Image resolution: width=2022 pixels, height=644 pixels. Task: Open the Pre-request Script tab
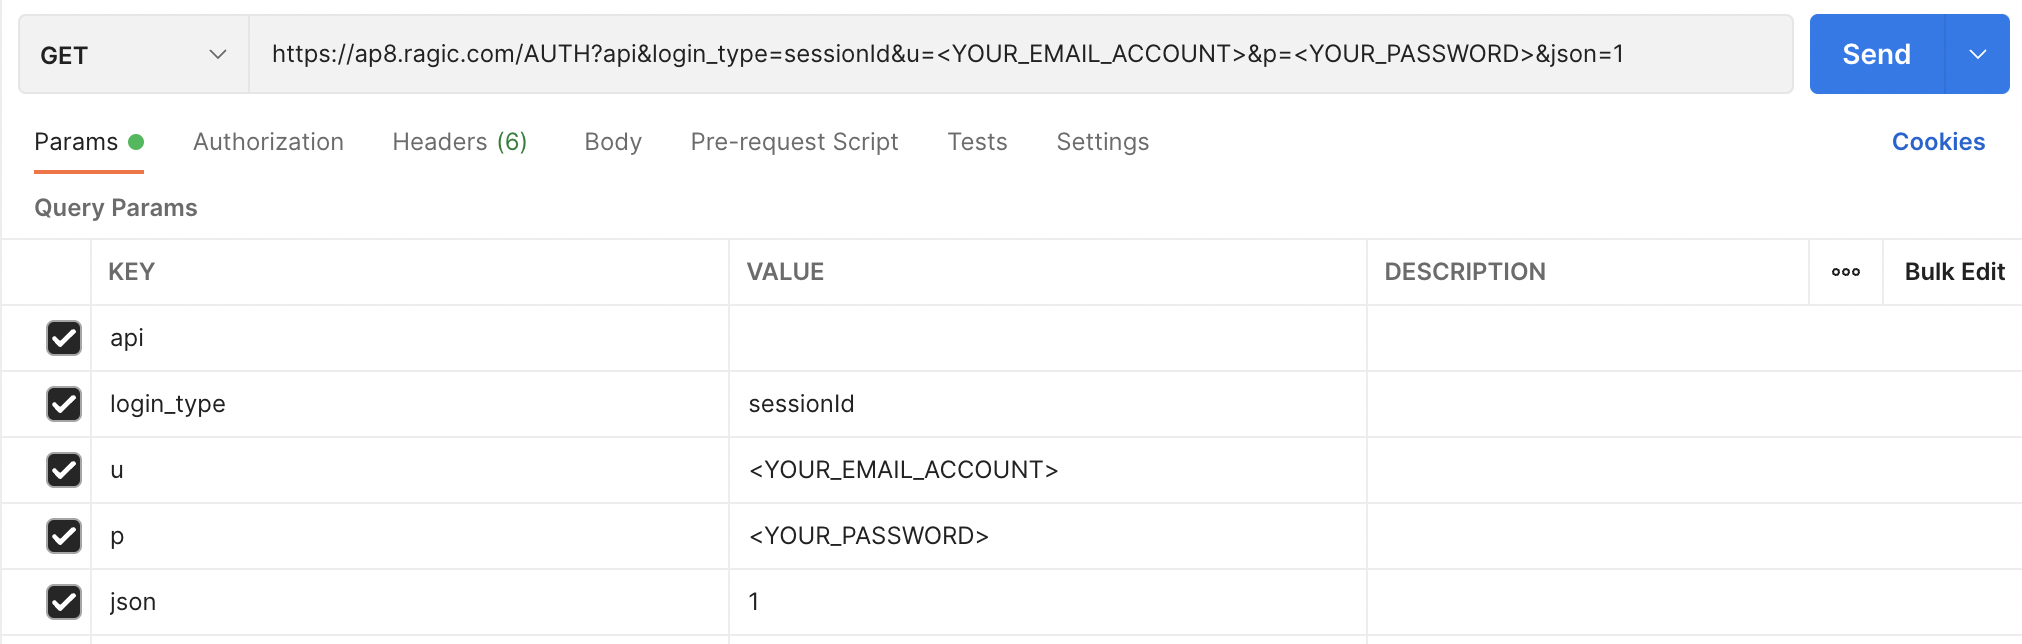[793, 141]
